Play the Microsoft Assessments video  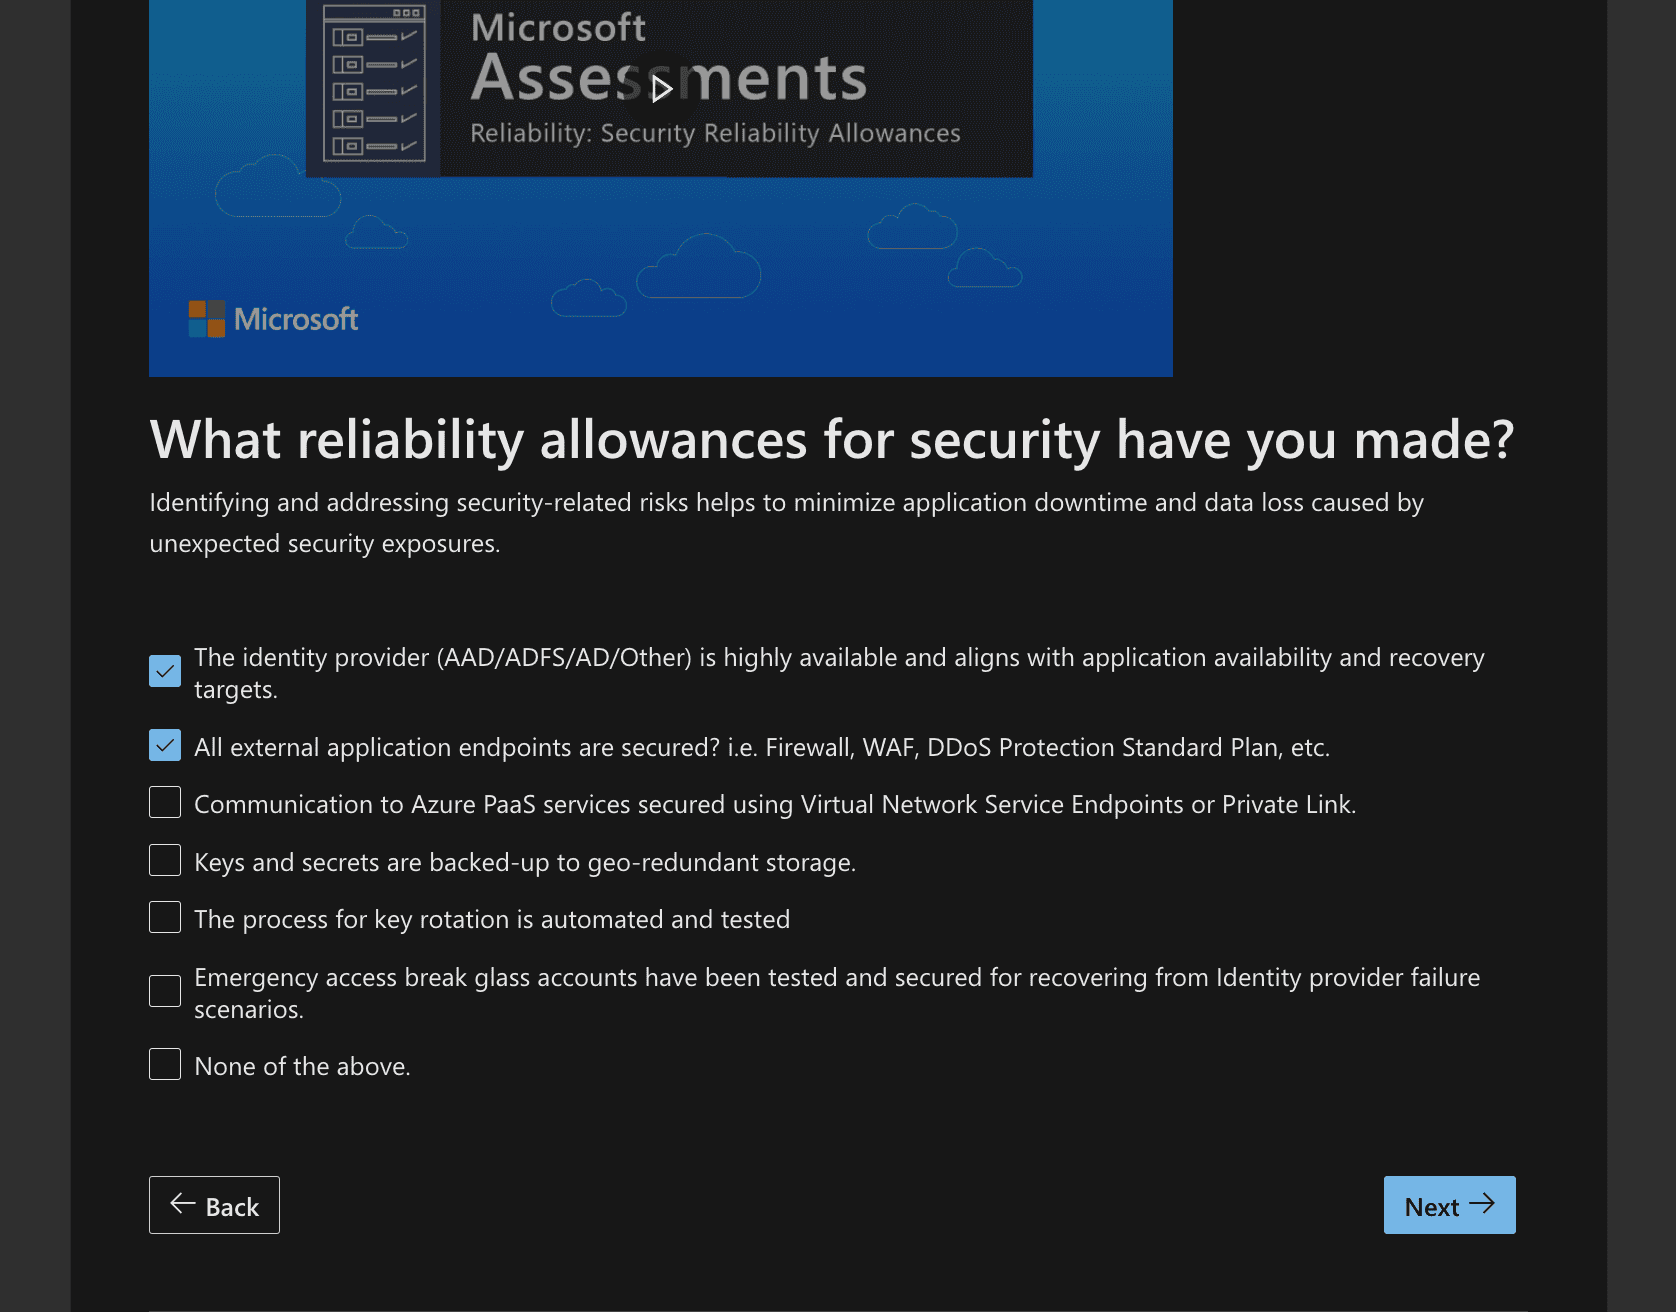[x=661, y=89]
